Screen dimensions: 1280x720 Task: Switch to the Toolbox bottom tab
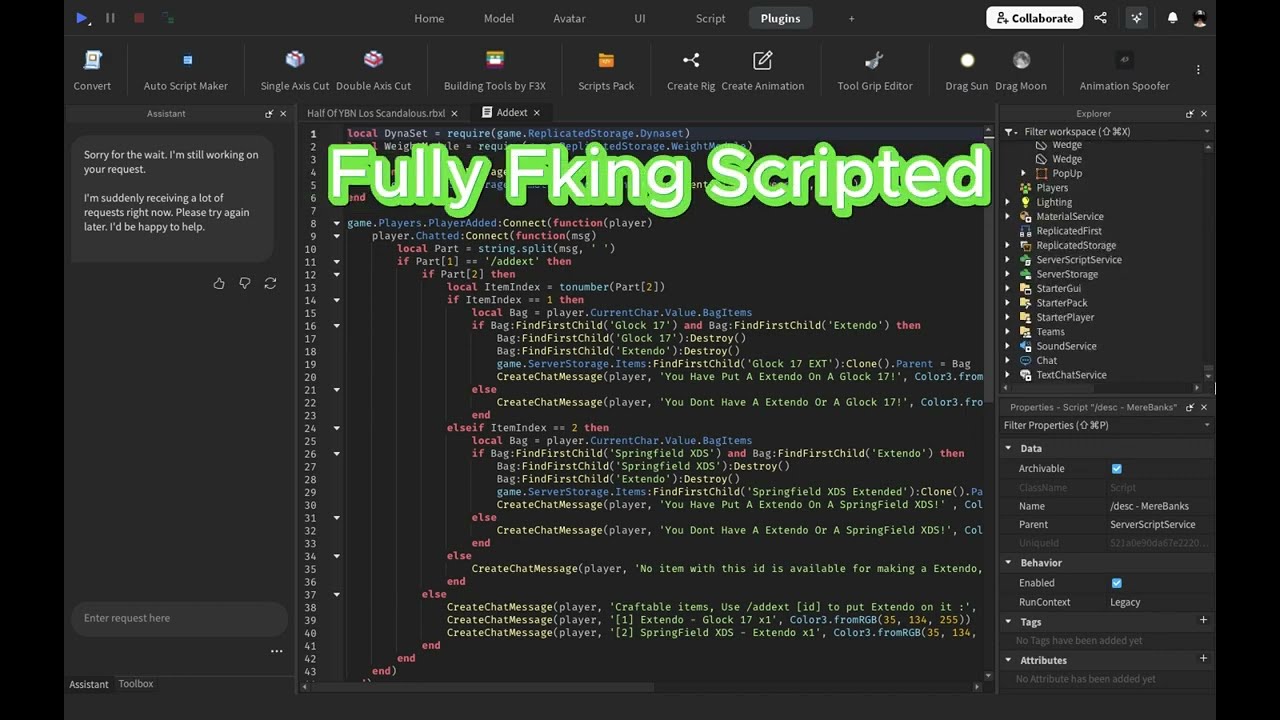136,684
